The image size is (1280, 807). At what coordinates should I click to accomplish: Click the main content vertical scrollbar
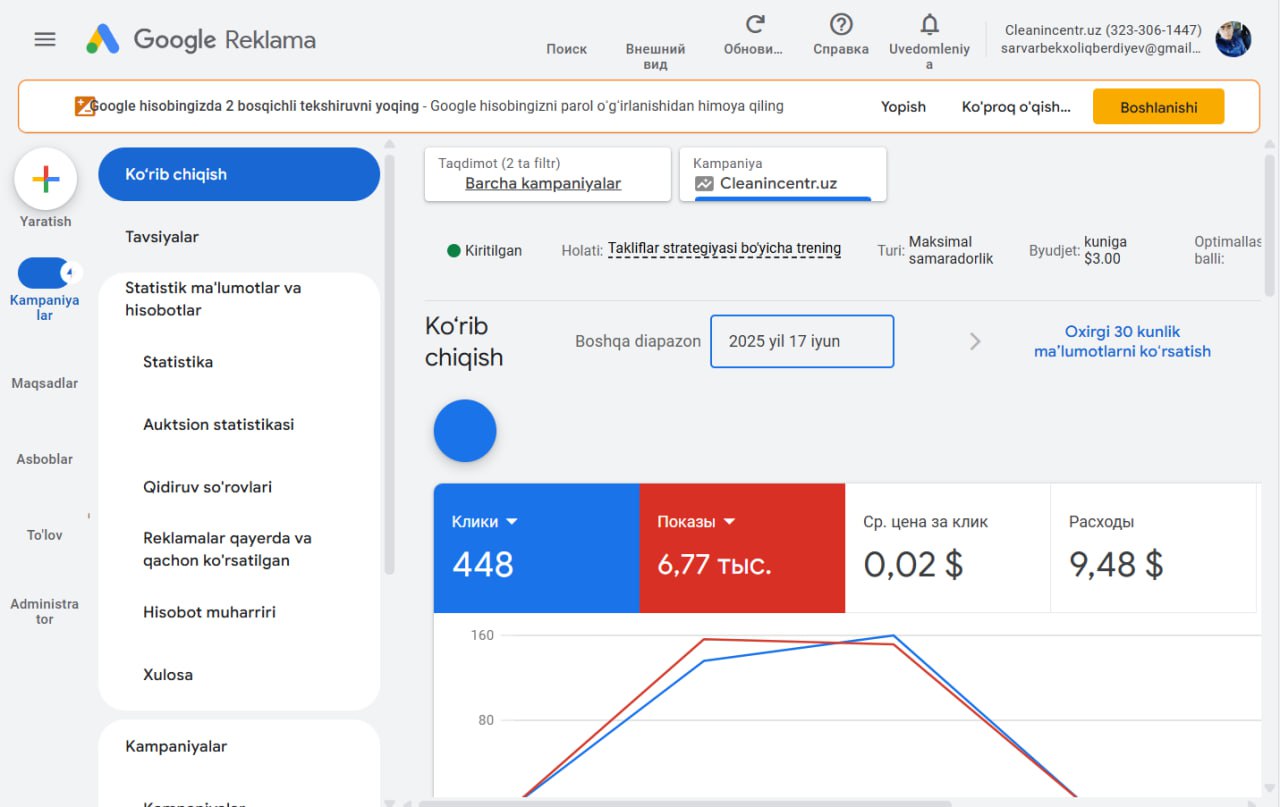point(1270,225)
